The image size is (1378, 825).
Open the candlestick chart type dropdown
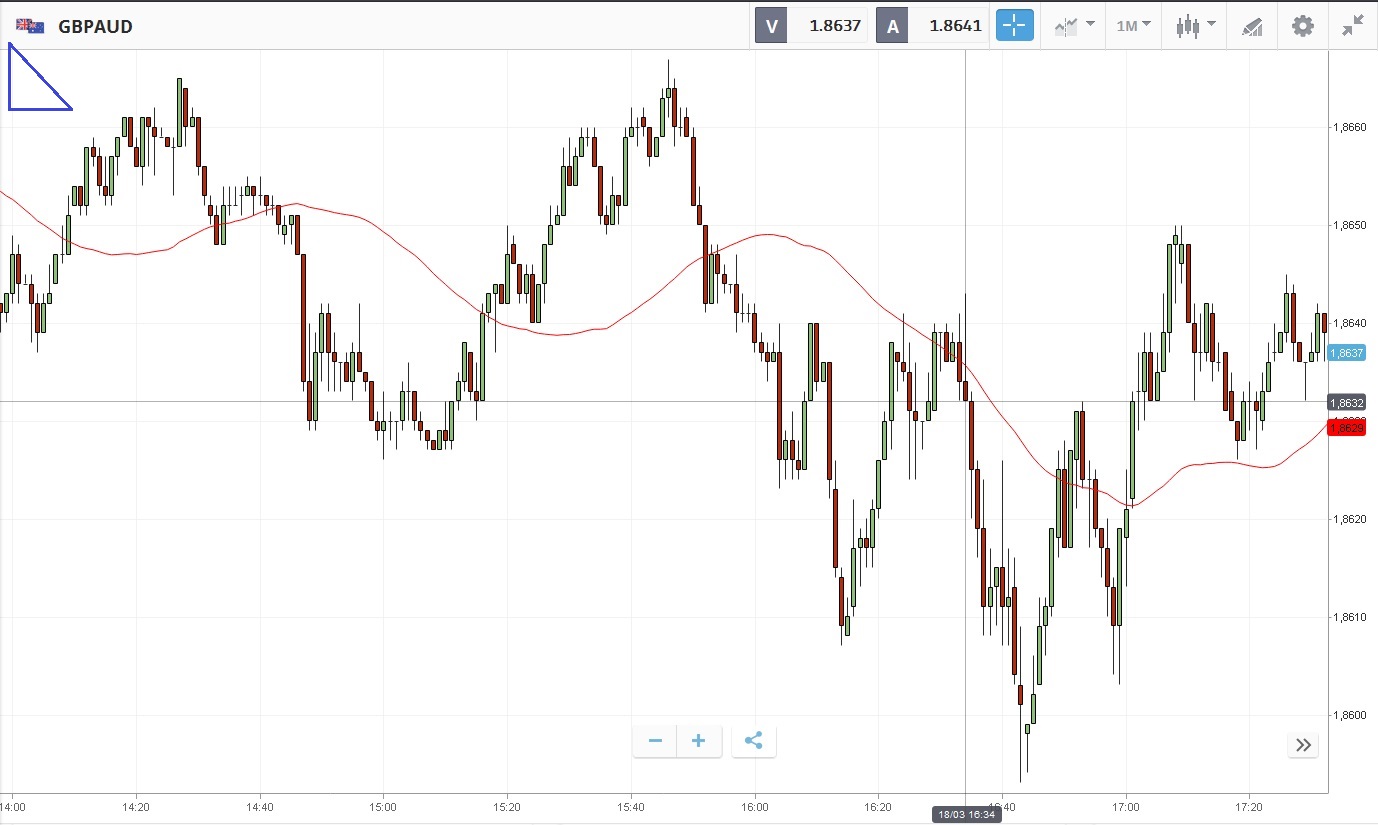click(x=1195, y=26)
